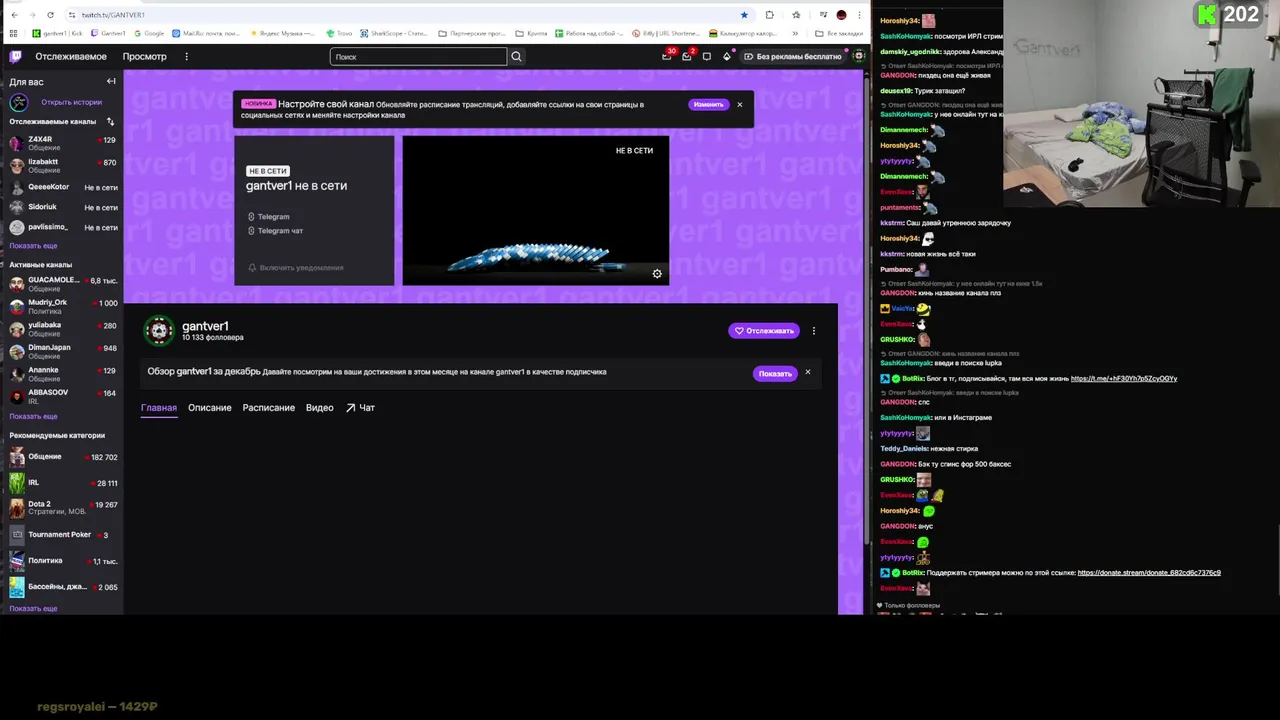Open the t.me link in BotRix chat message

[x=1123, y=379]
